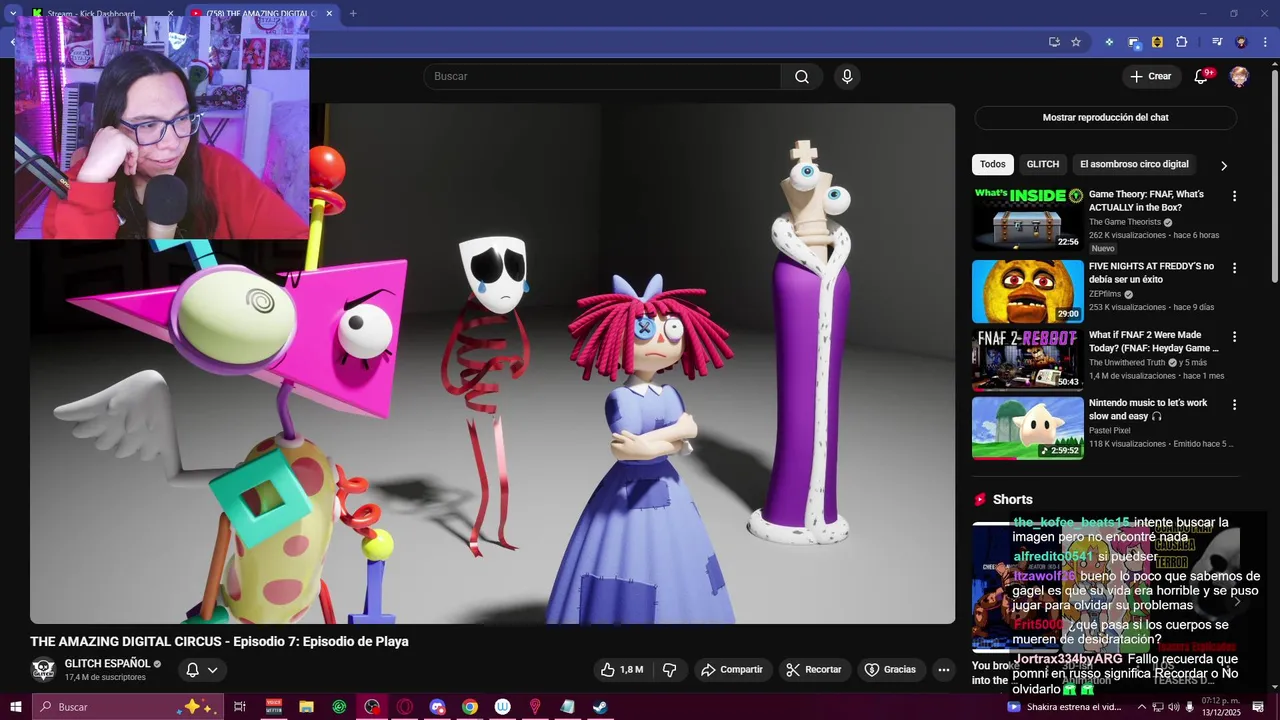Open Chrome profile avatar
Screen dimensions: 1280x720
(1242, 42)
